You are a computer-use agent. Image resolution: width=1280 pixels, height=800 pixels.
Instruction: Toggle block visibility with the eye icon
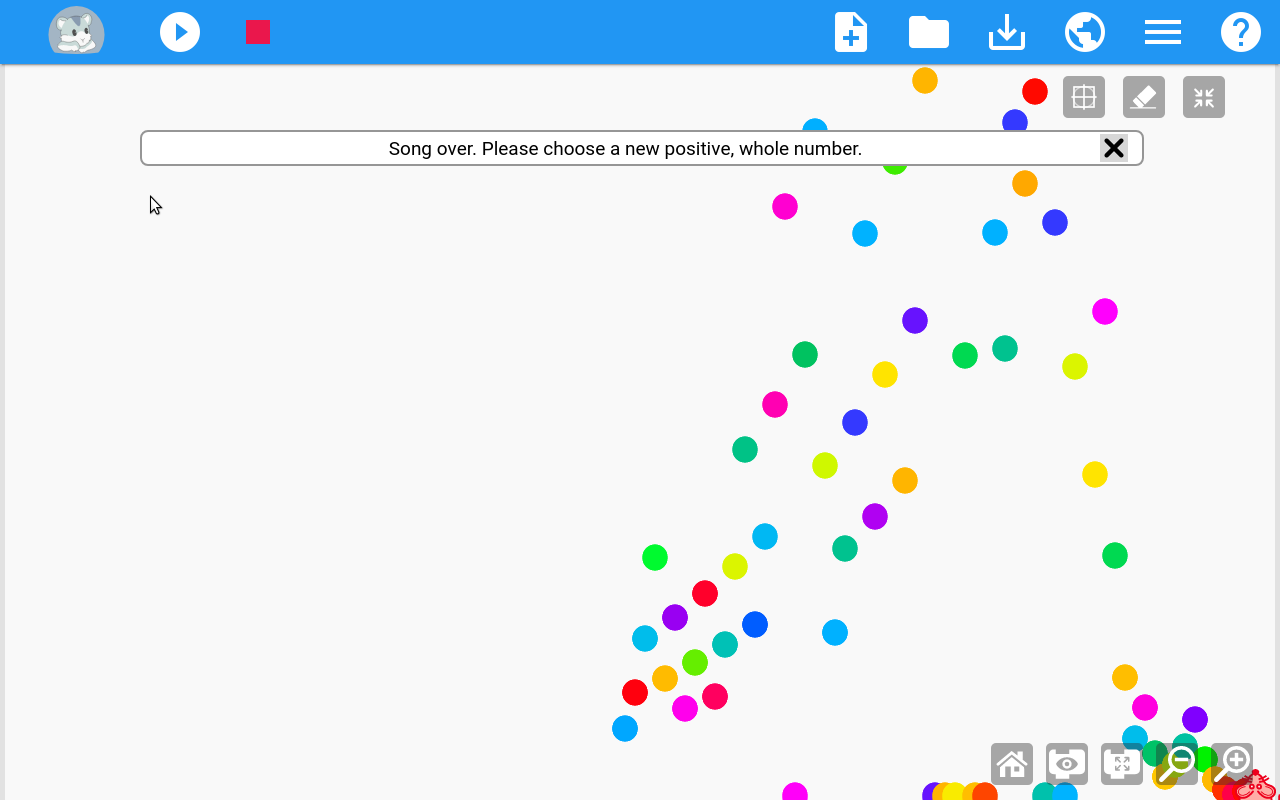point(1067,764)
